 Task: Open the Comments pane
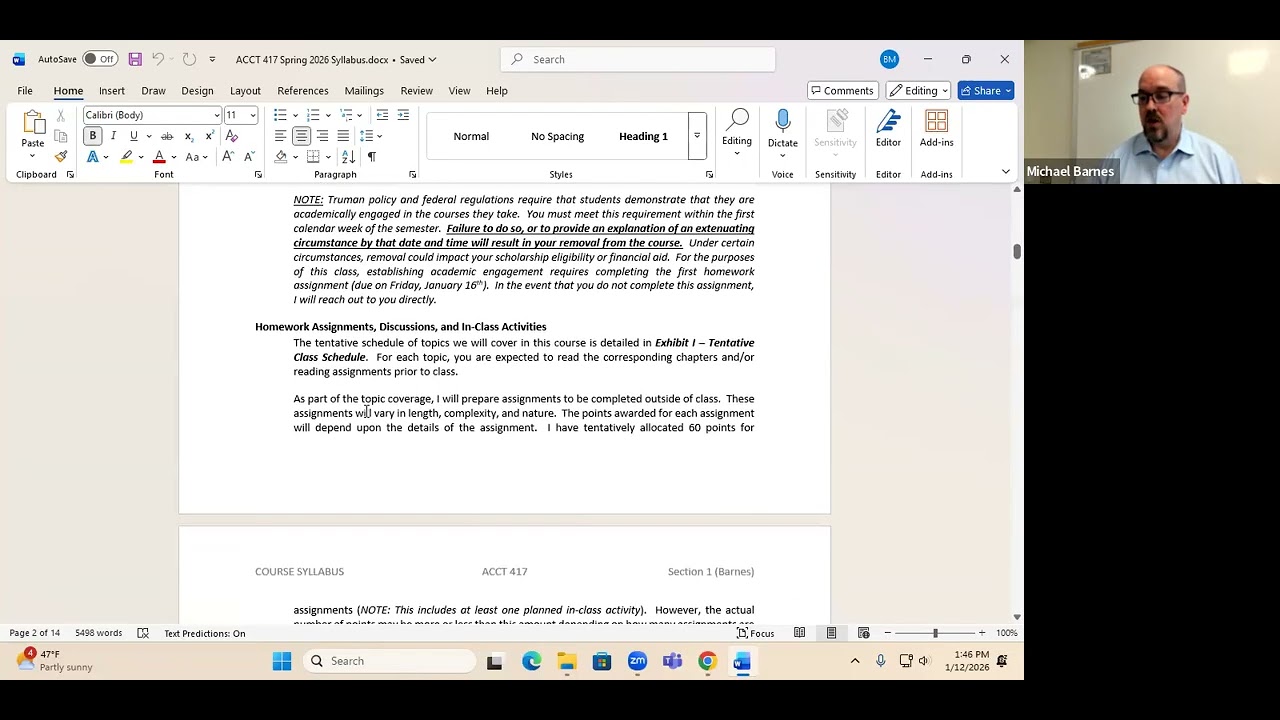point(842,91)
